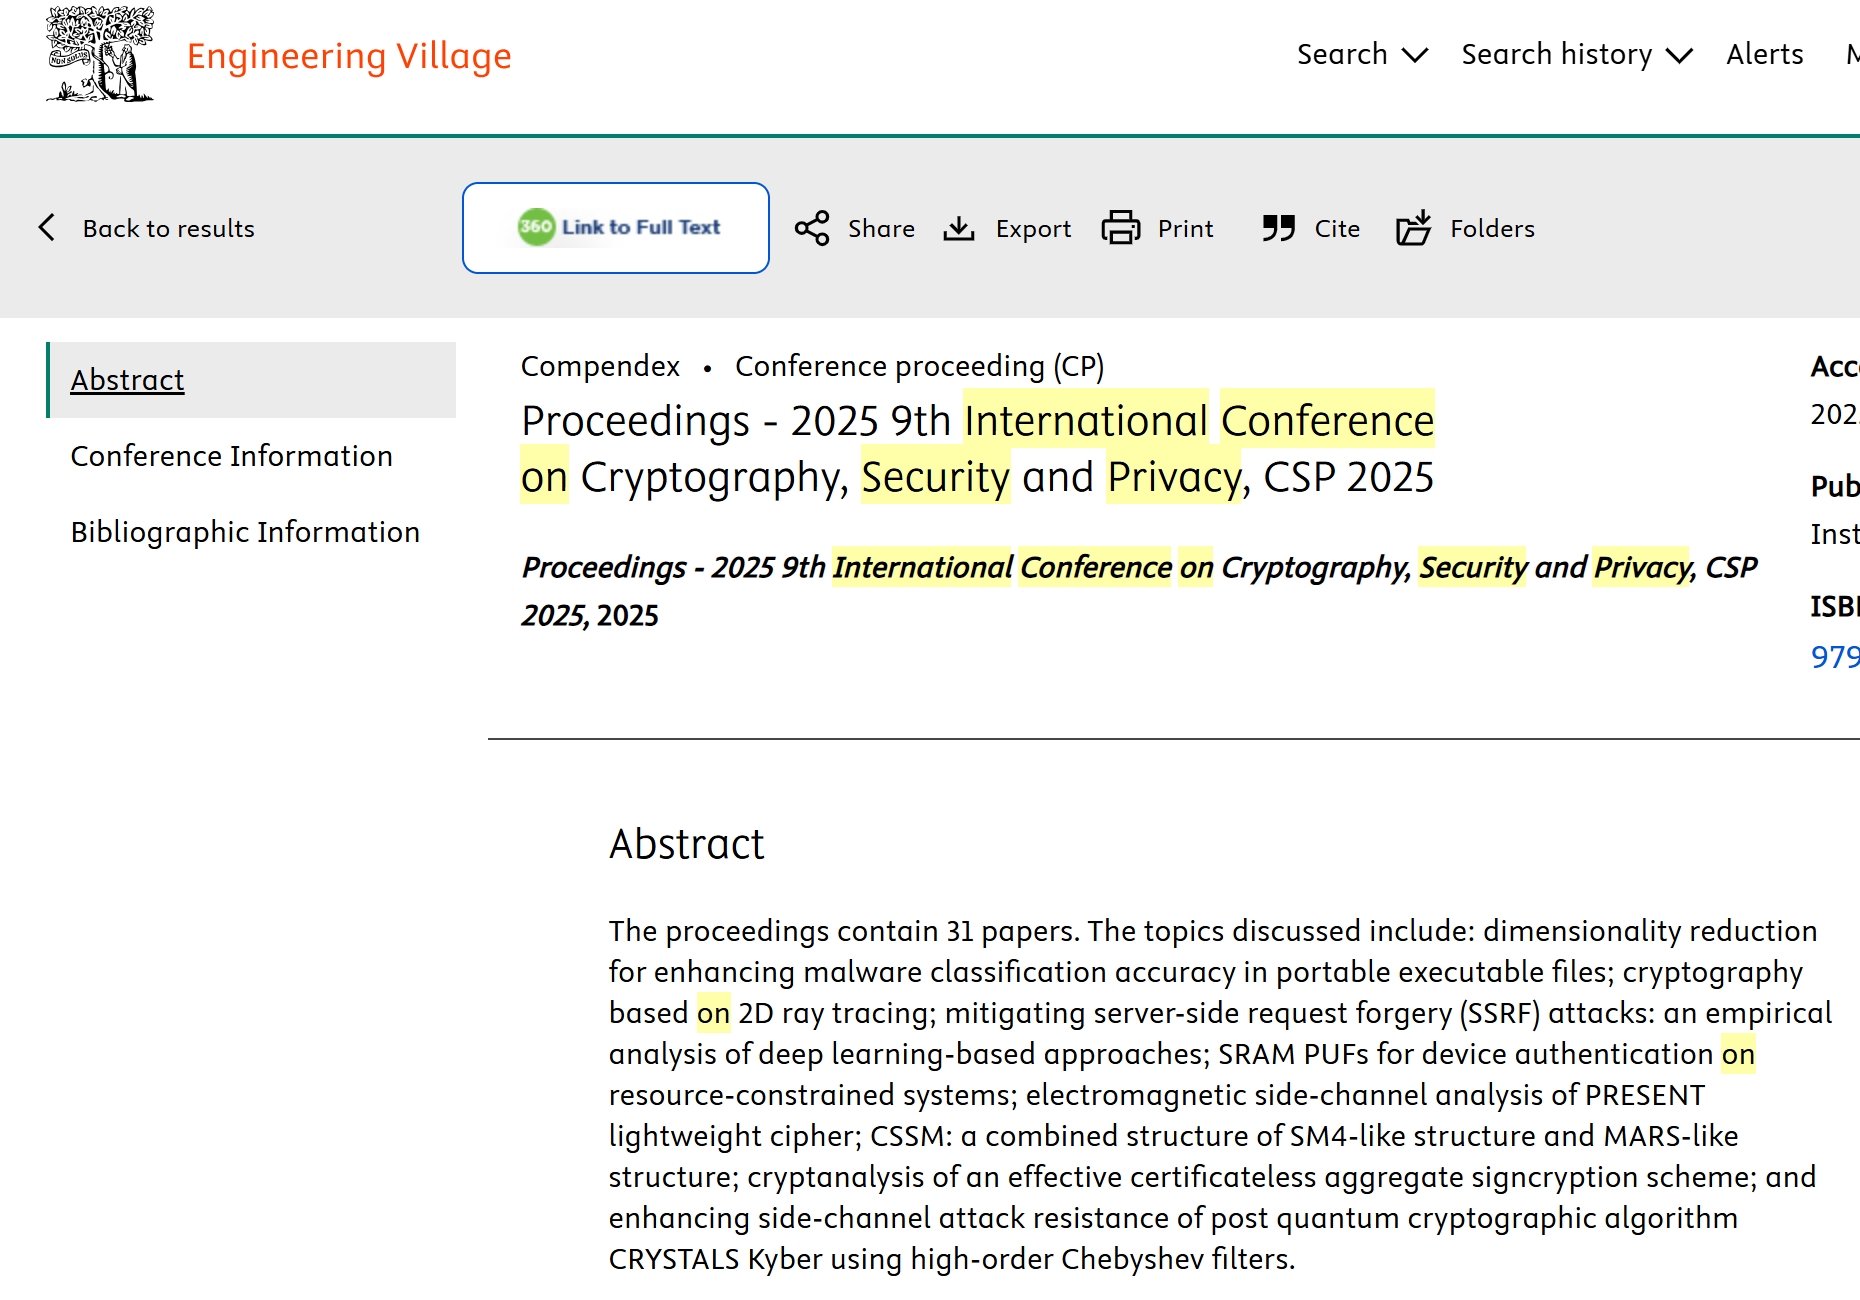Click the green 360 badge icon
Screen dimensions: 1860x1300
click(536, 227)
